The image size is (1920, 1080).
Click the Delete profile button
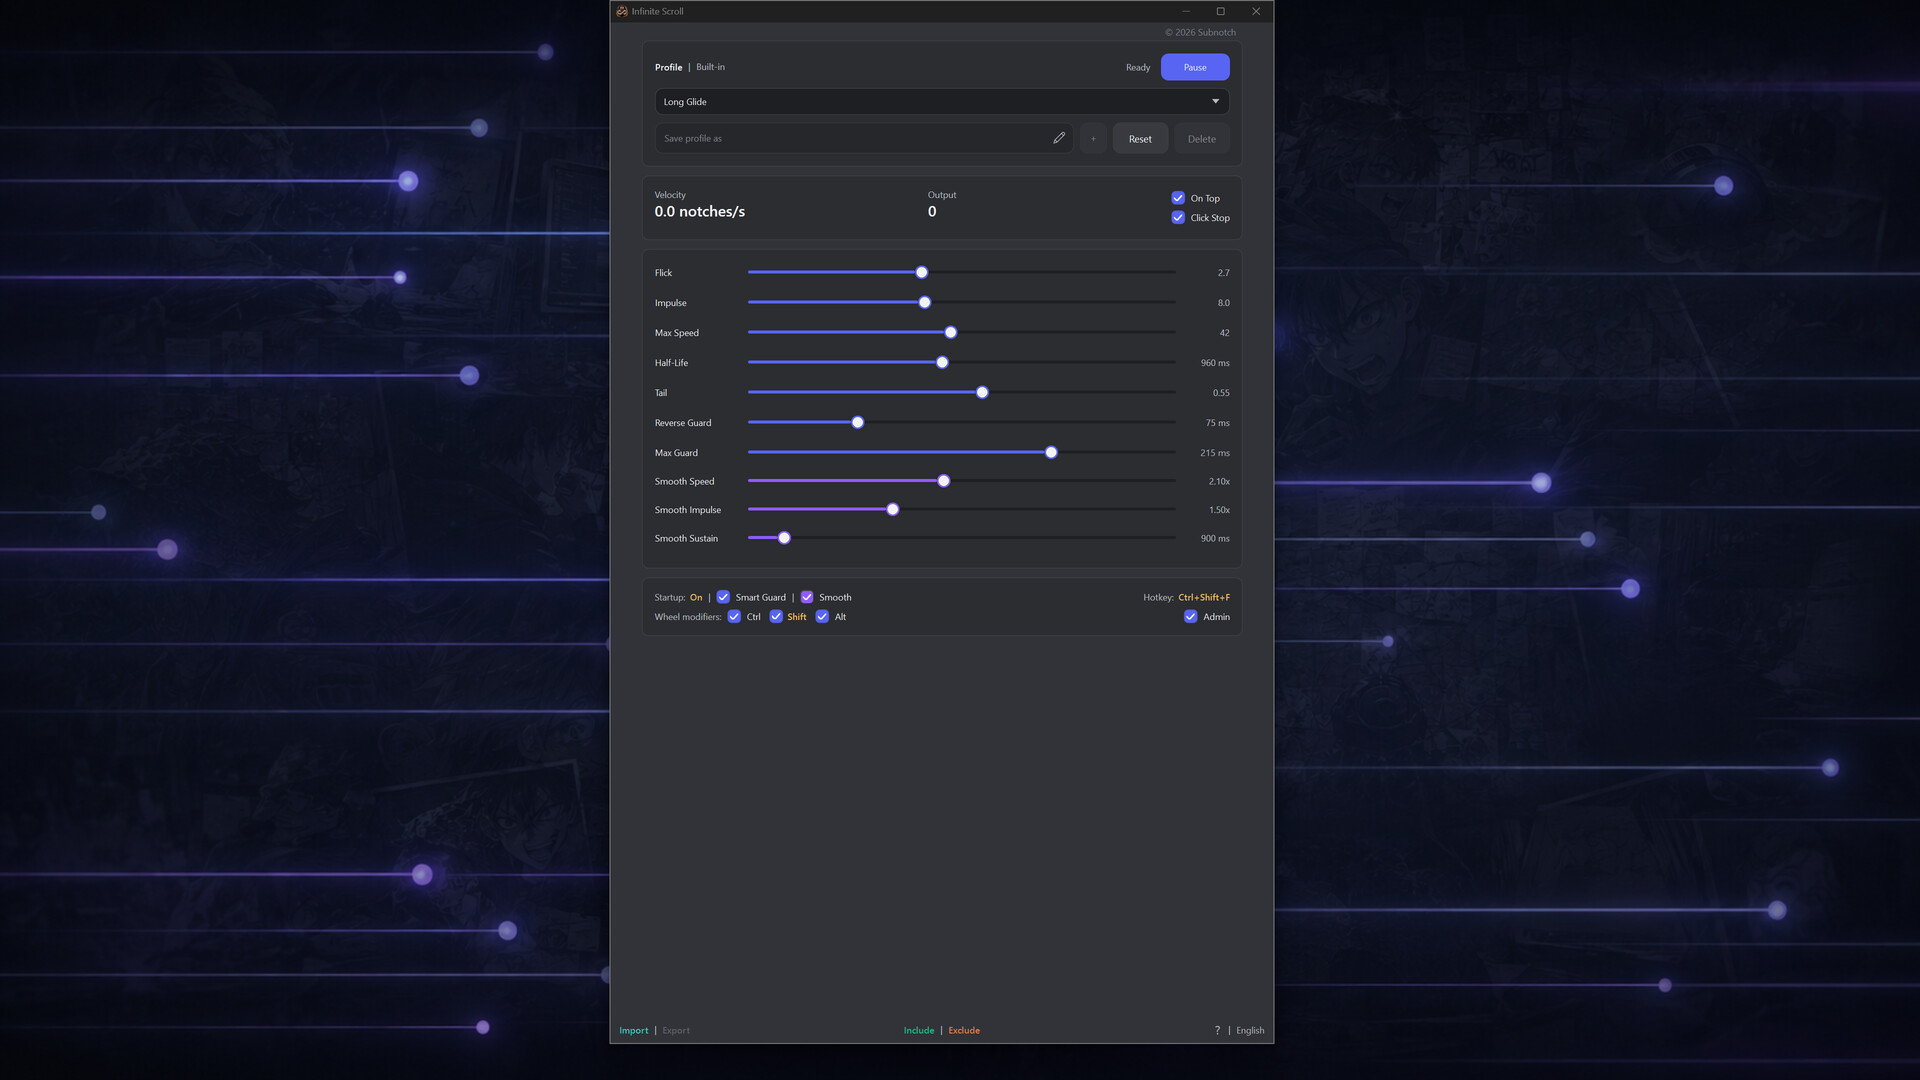(1202, 139)
